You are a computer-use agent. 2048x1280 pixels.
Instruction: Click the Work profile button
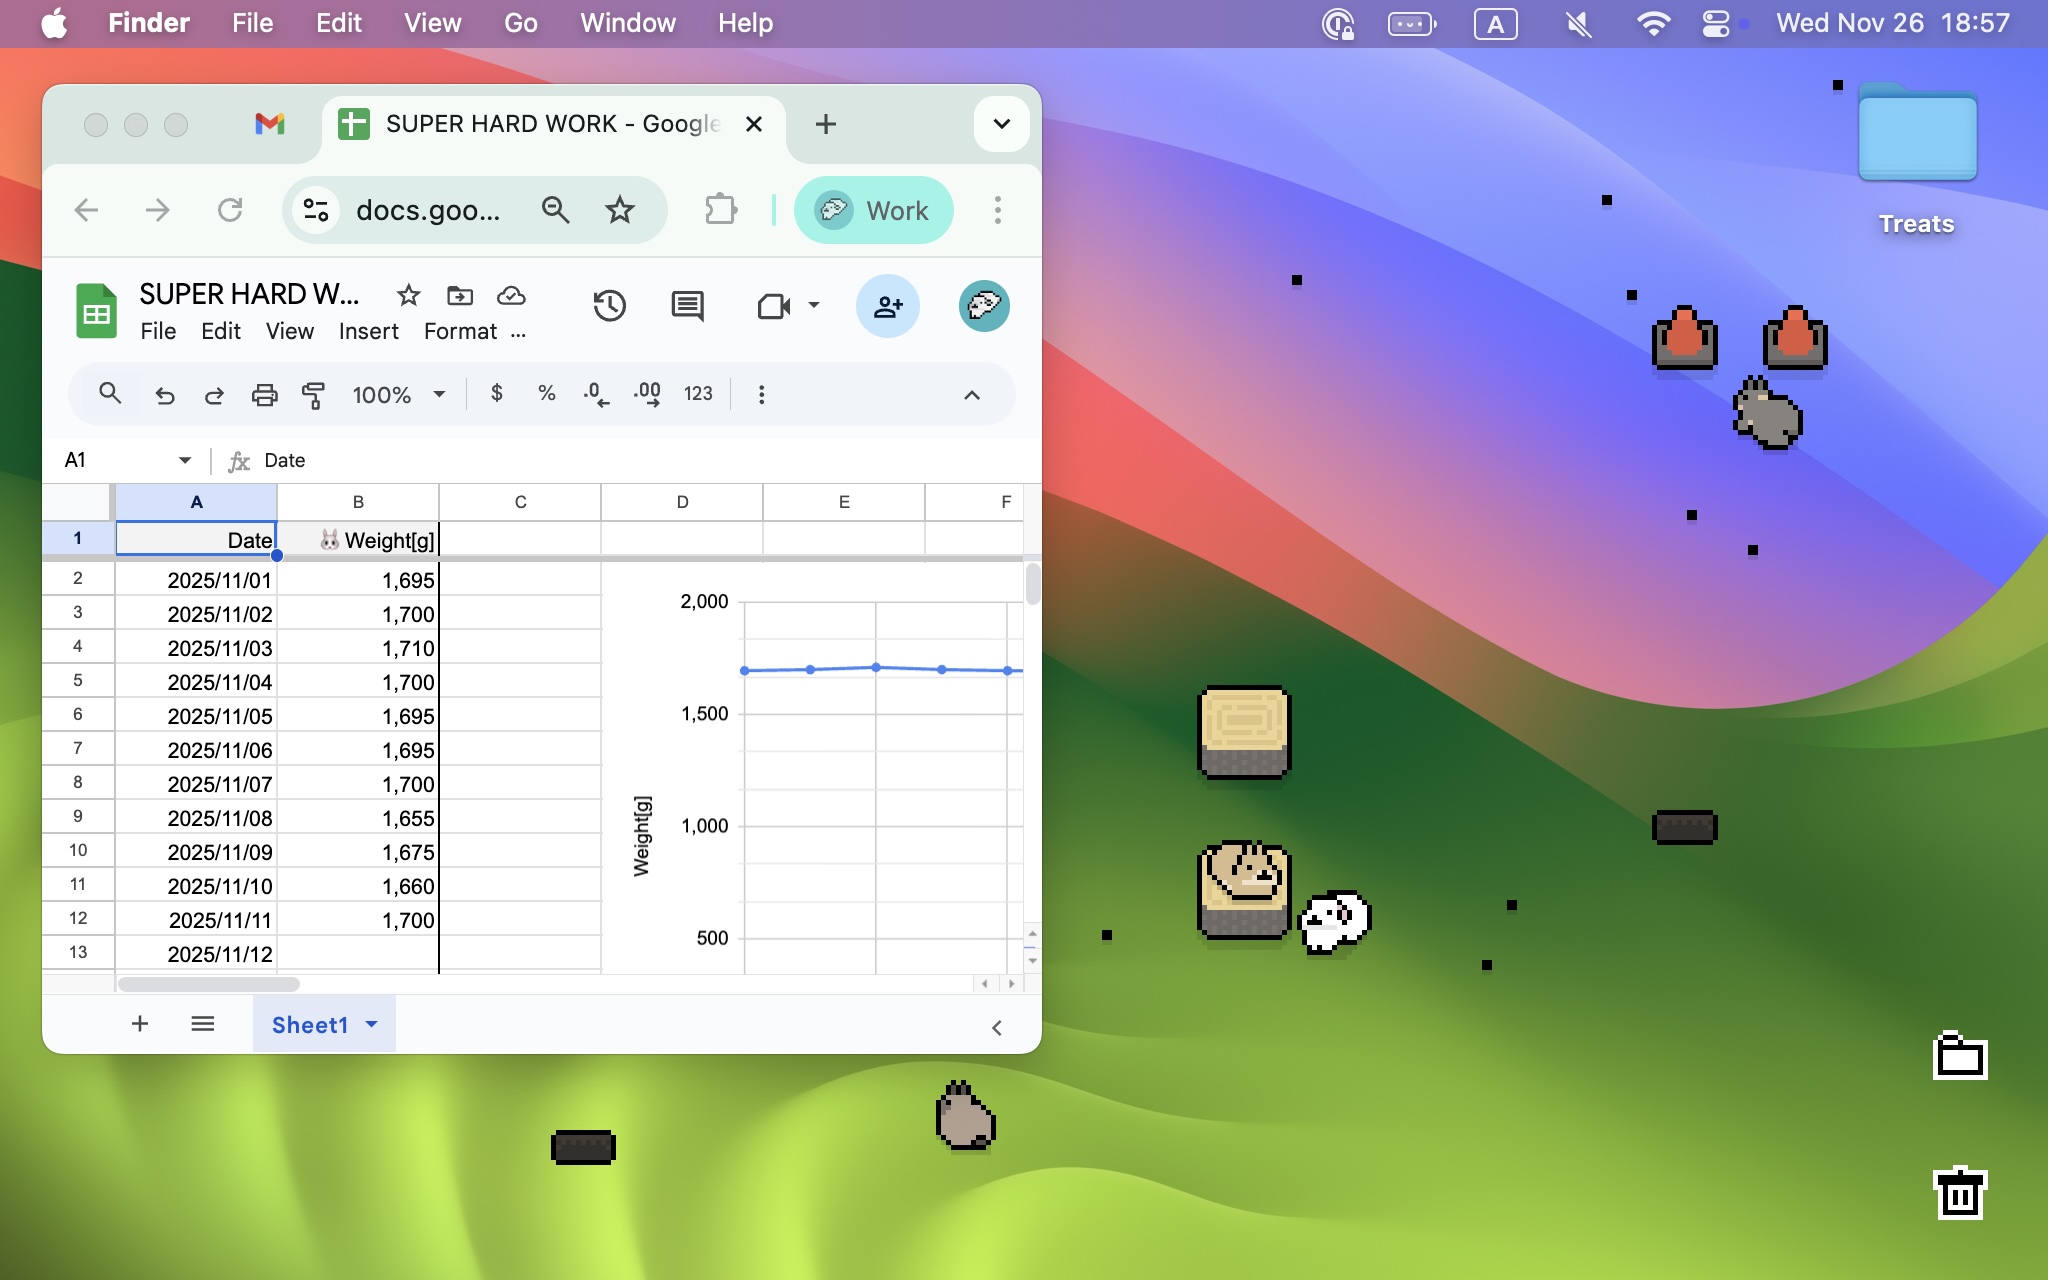pos(873,210)
